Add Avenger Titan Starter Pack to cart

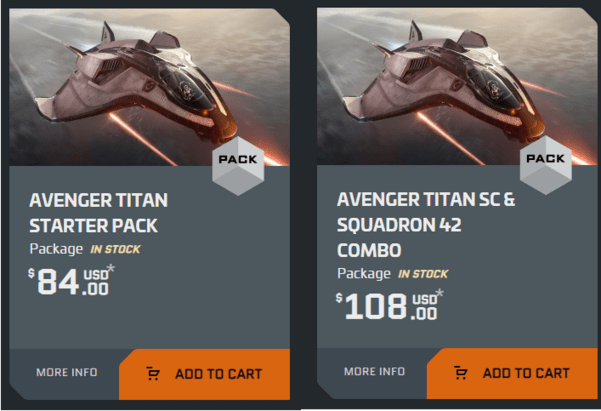coord(205,374)
